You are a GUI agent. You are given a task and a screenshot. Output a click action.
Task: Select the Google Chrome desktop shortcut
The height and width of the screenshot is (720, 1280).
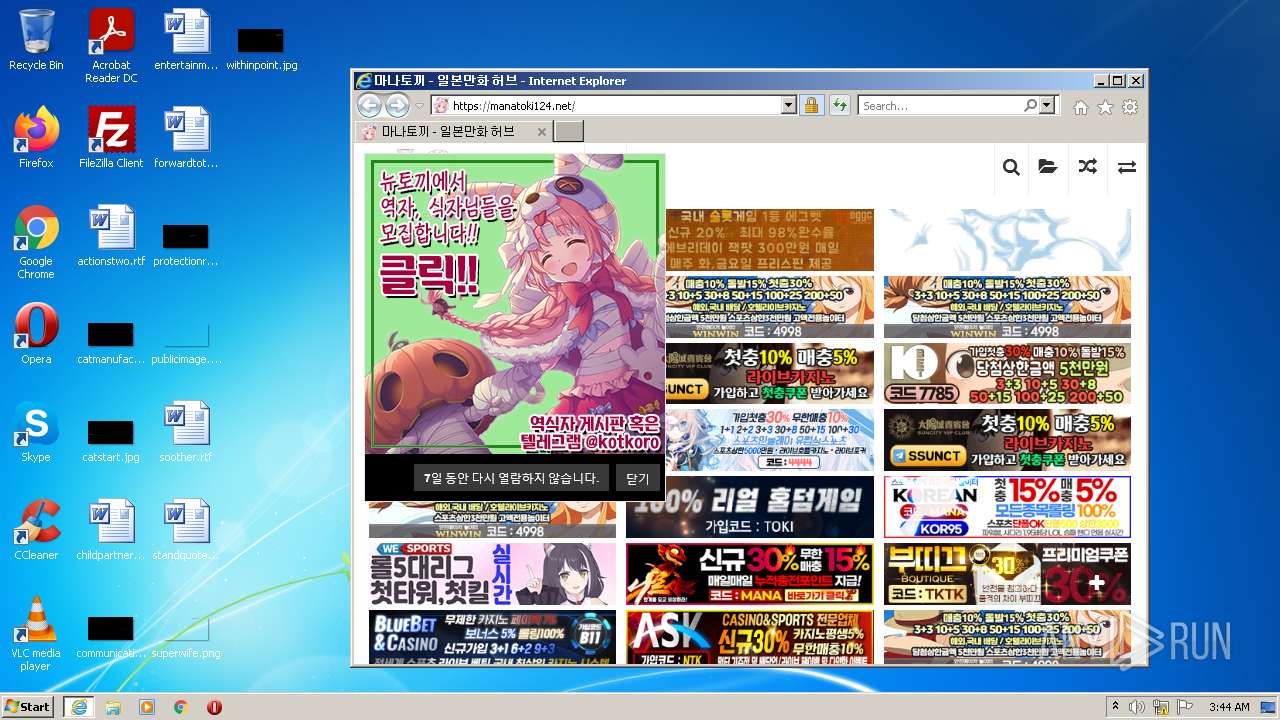point(36,242)
